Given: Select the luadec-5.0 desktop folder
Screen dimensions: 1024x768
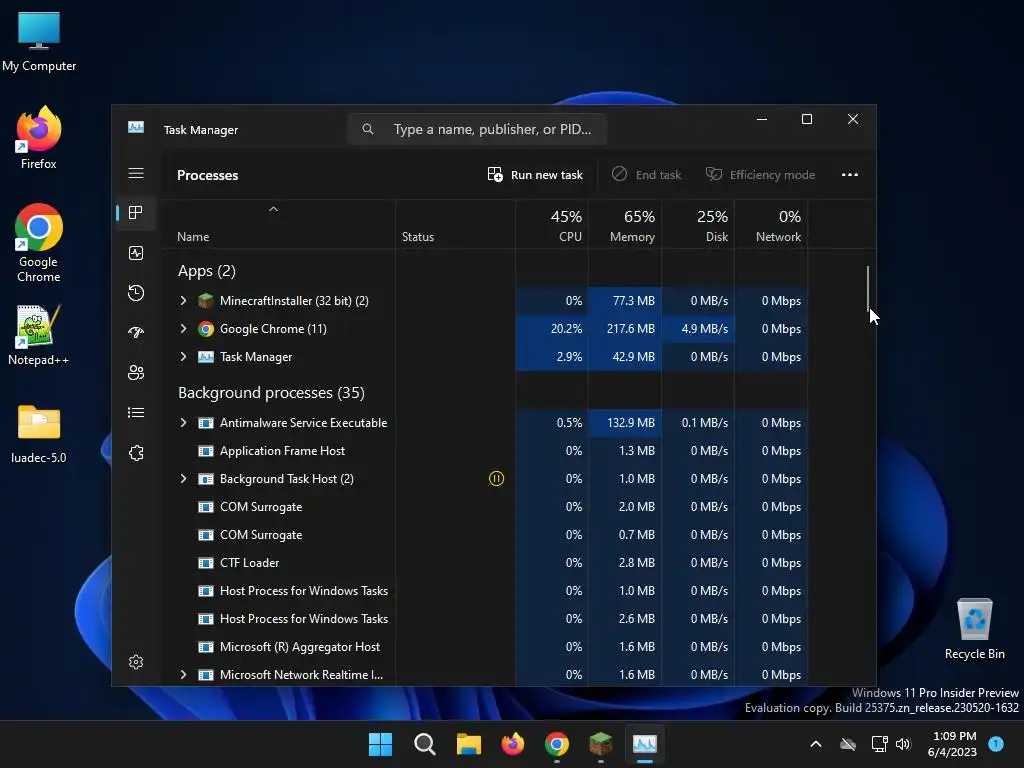Looking at the screenshot, I should [x=39, y=433].
